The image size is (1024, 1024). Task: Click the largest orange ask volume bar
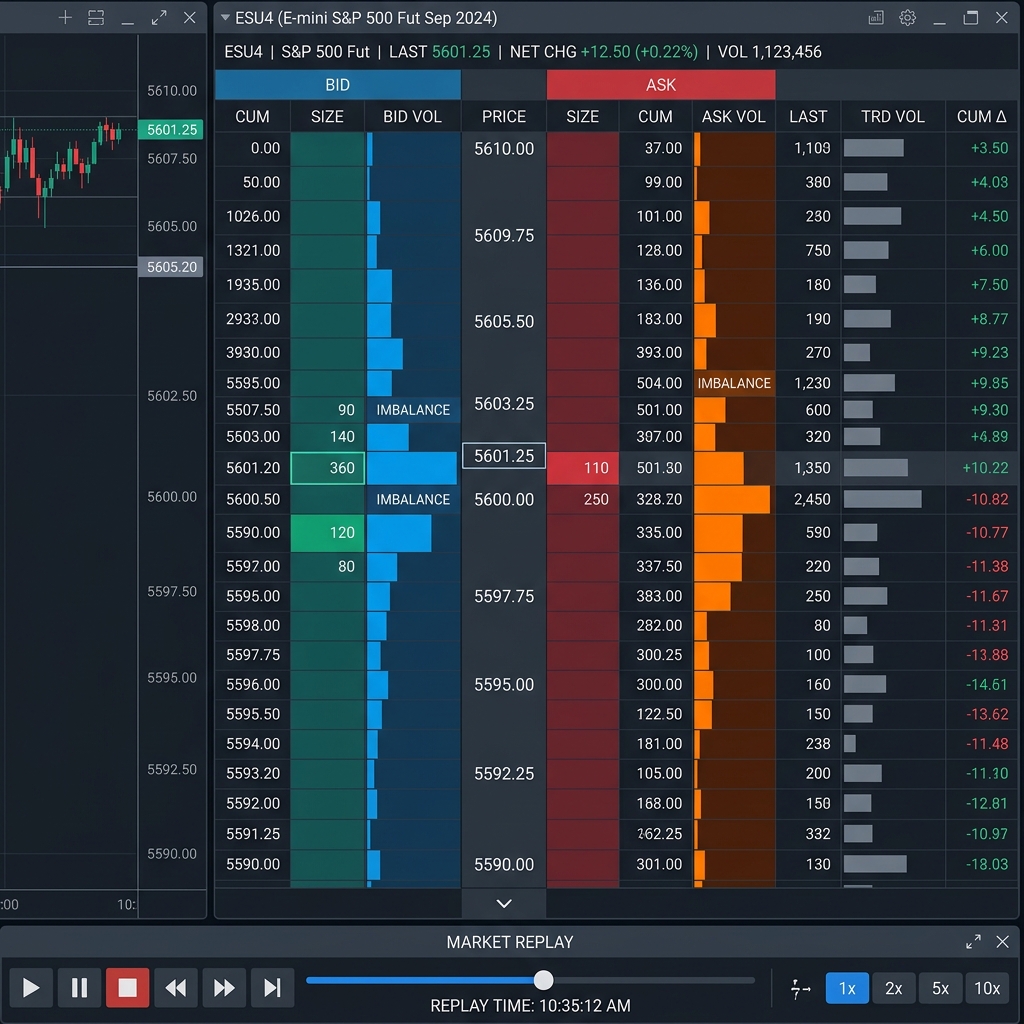click(732, 499)
